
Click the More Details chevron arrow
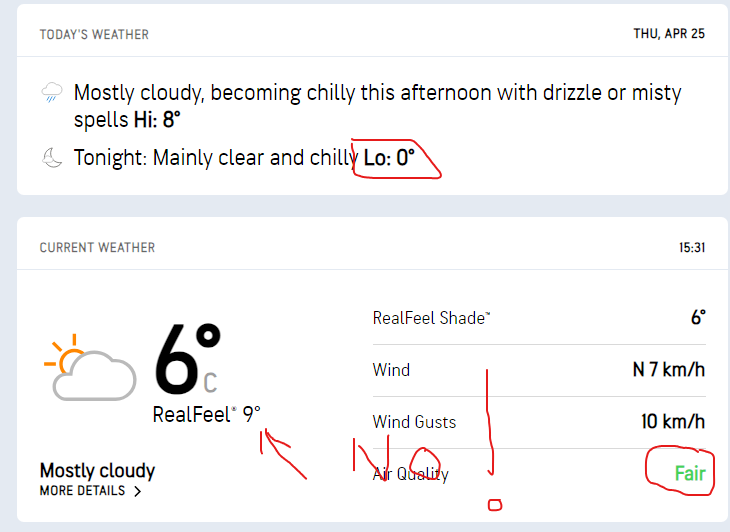138,491
